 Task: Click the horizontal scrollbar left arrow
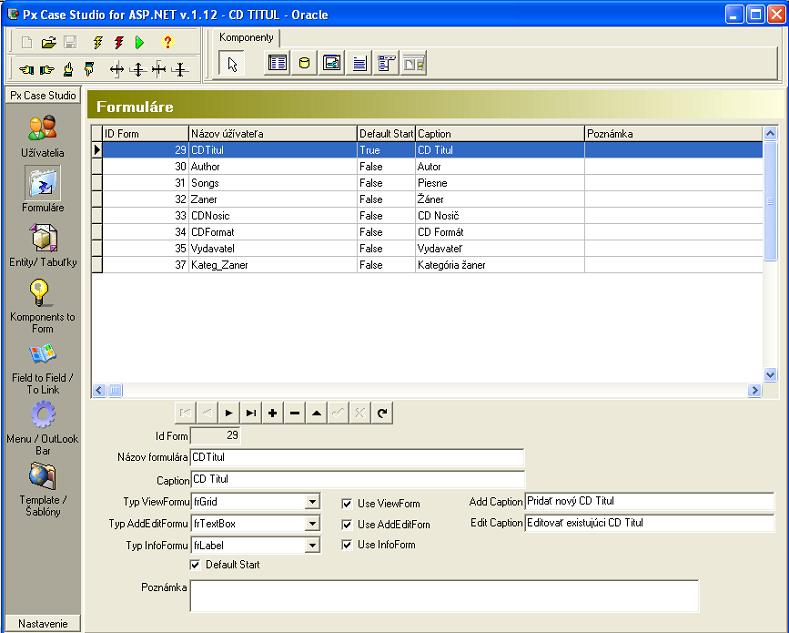[99, 390]
